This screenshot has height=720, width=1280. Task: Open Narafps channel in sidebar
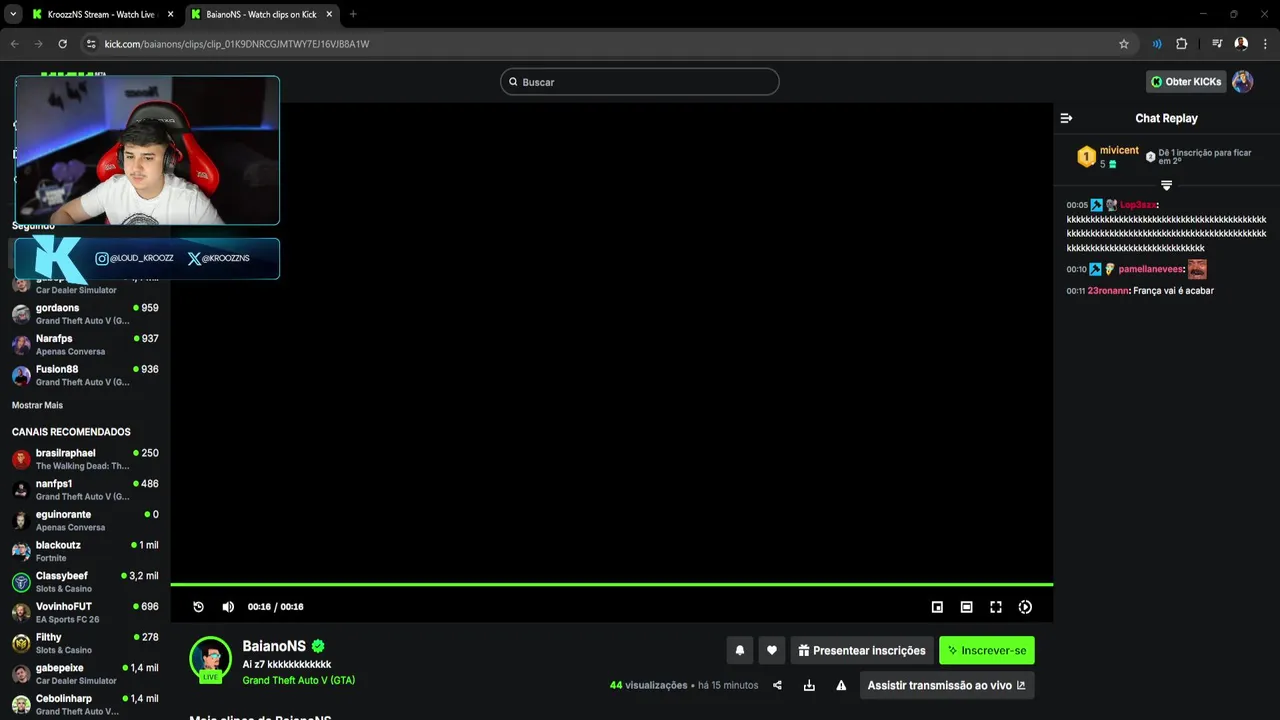tap(85, 345)
